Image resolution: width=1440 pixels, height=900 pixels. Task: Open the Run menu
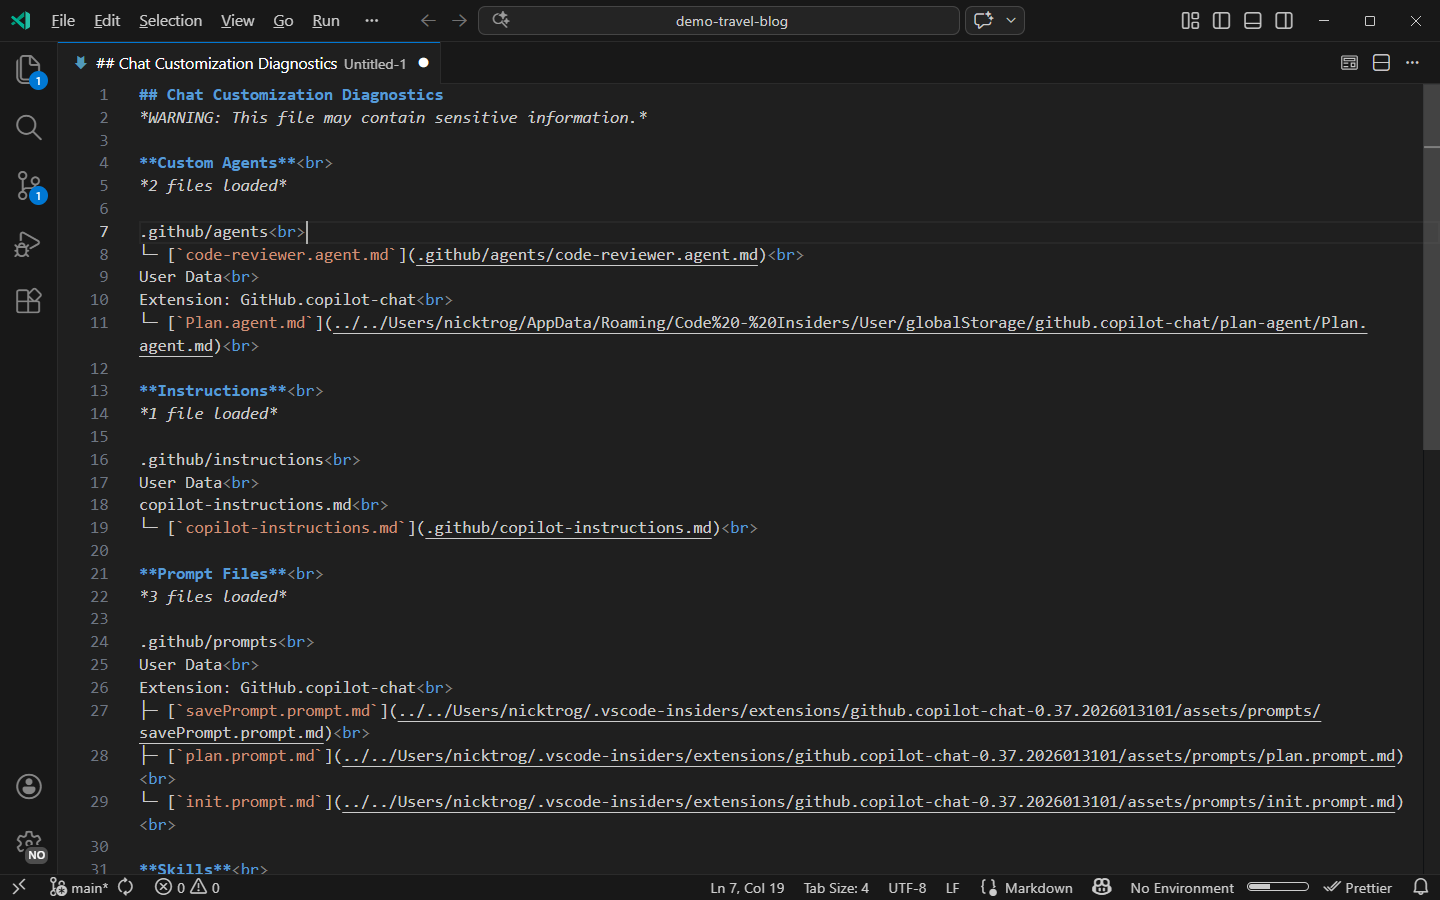coord(325,20)
